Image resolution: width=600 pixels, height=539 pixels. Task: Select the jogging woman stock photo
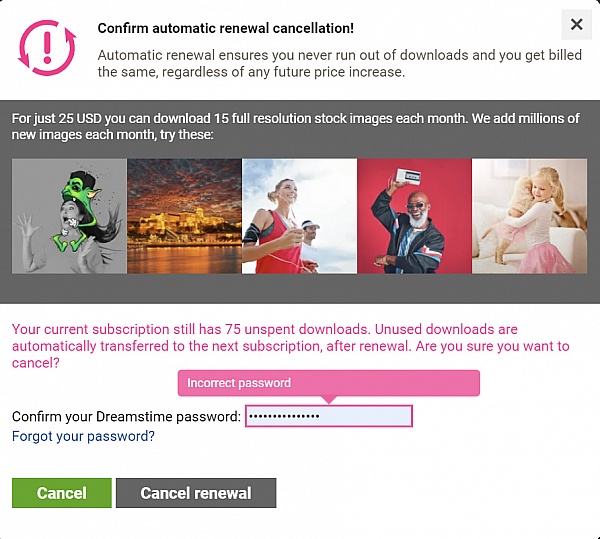(x=299, y=216)
